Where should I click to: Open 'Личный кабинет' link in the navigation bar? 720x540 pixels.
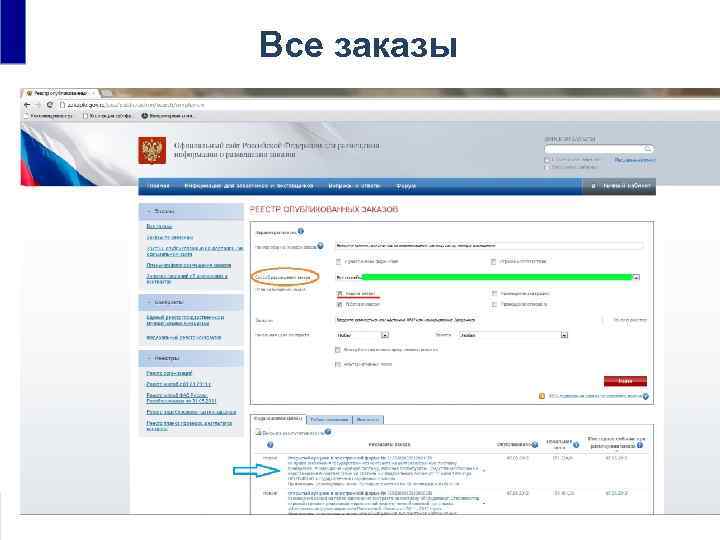tap(627, 186)
